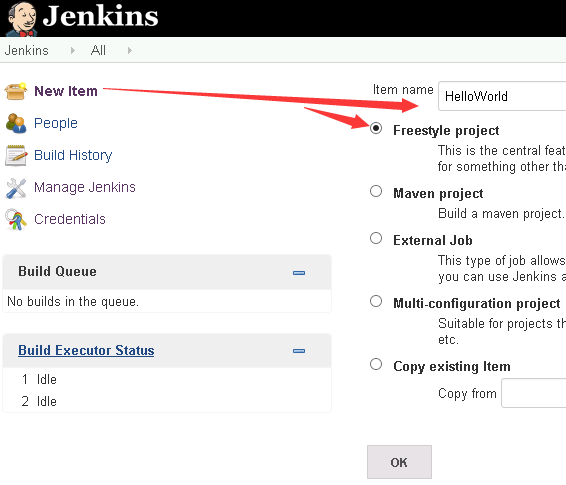Open the New Item link
The width and height of the screenshot is (566, 485).
coord(66,91)
